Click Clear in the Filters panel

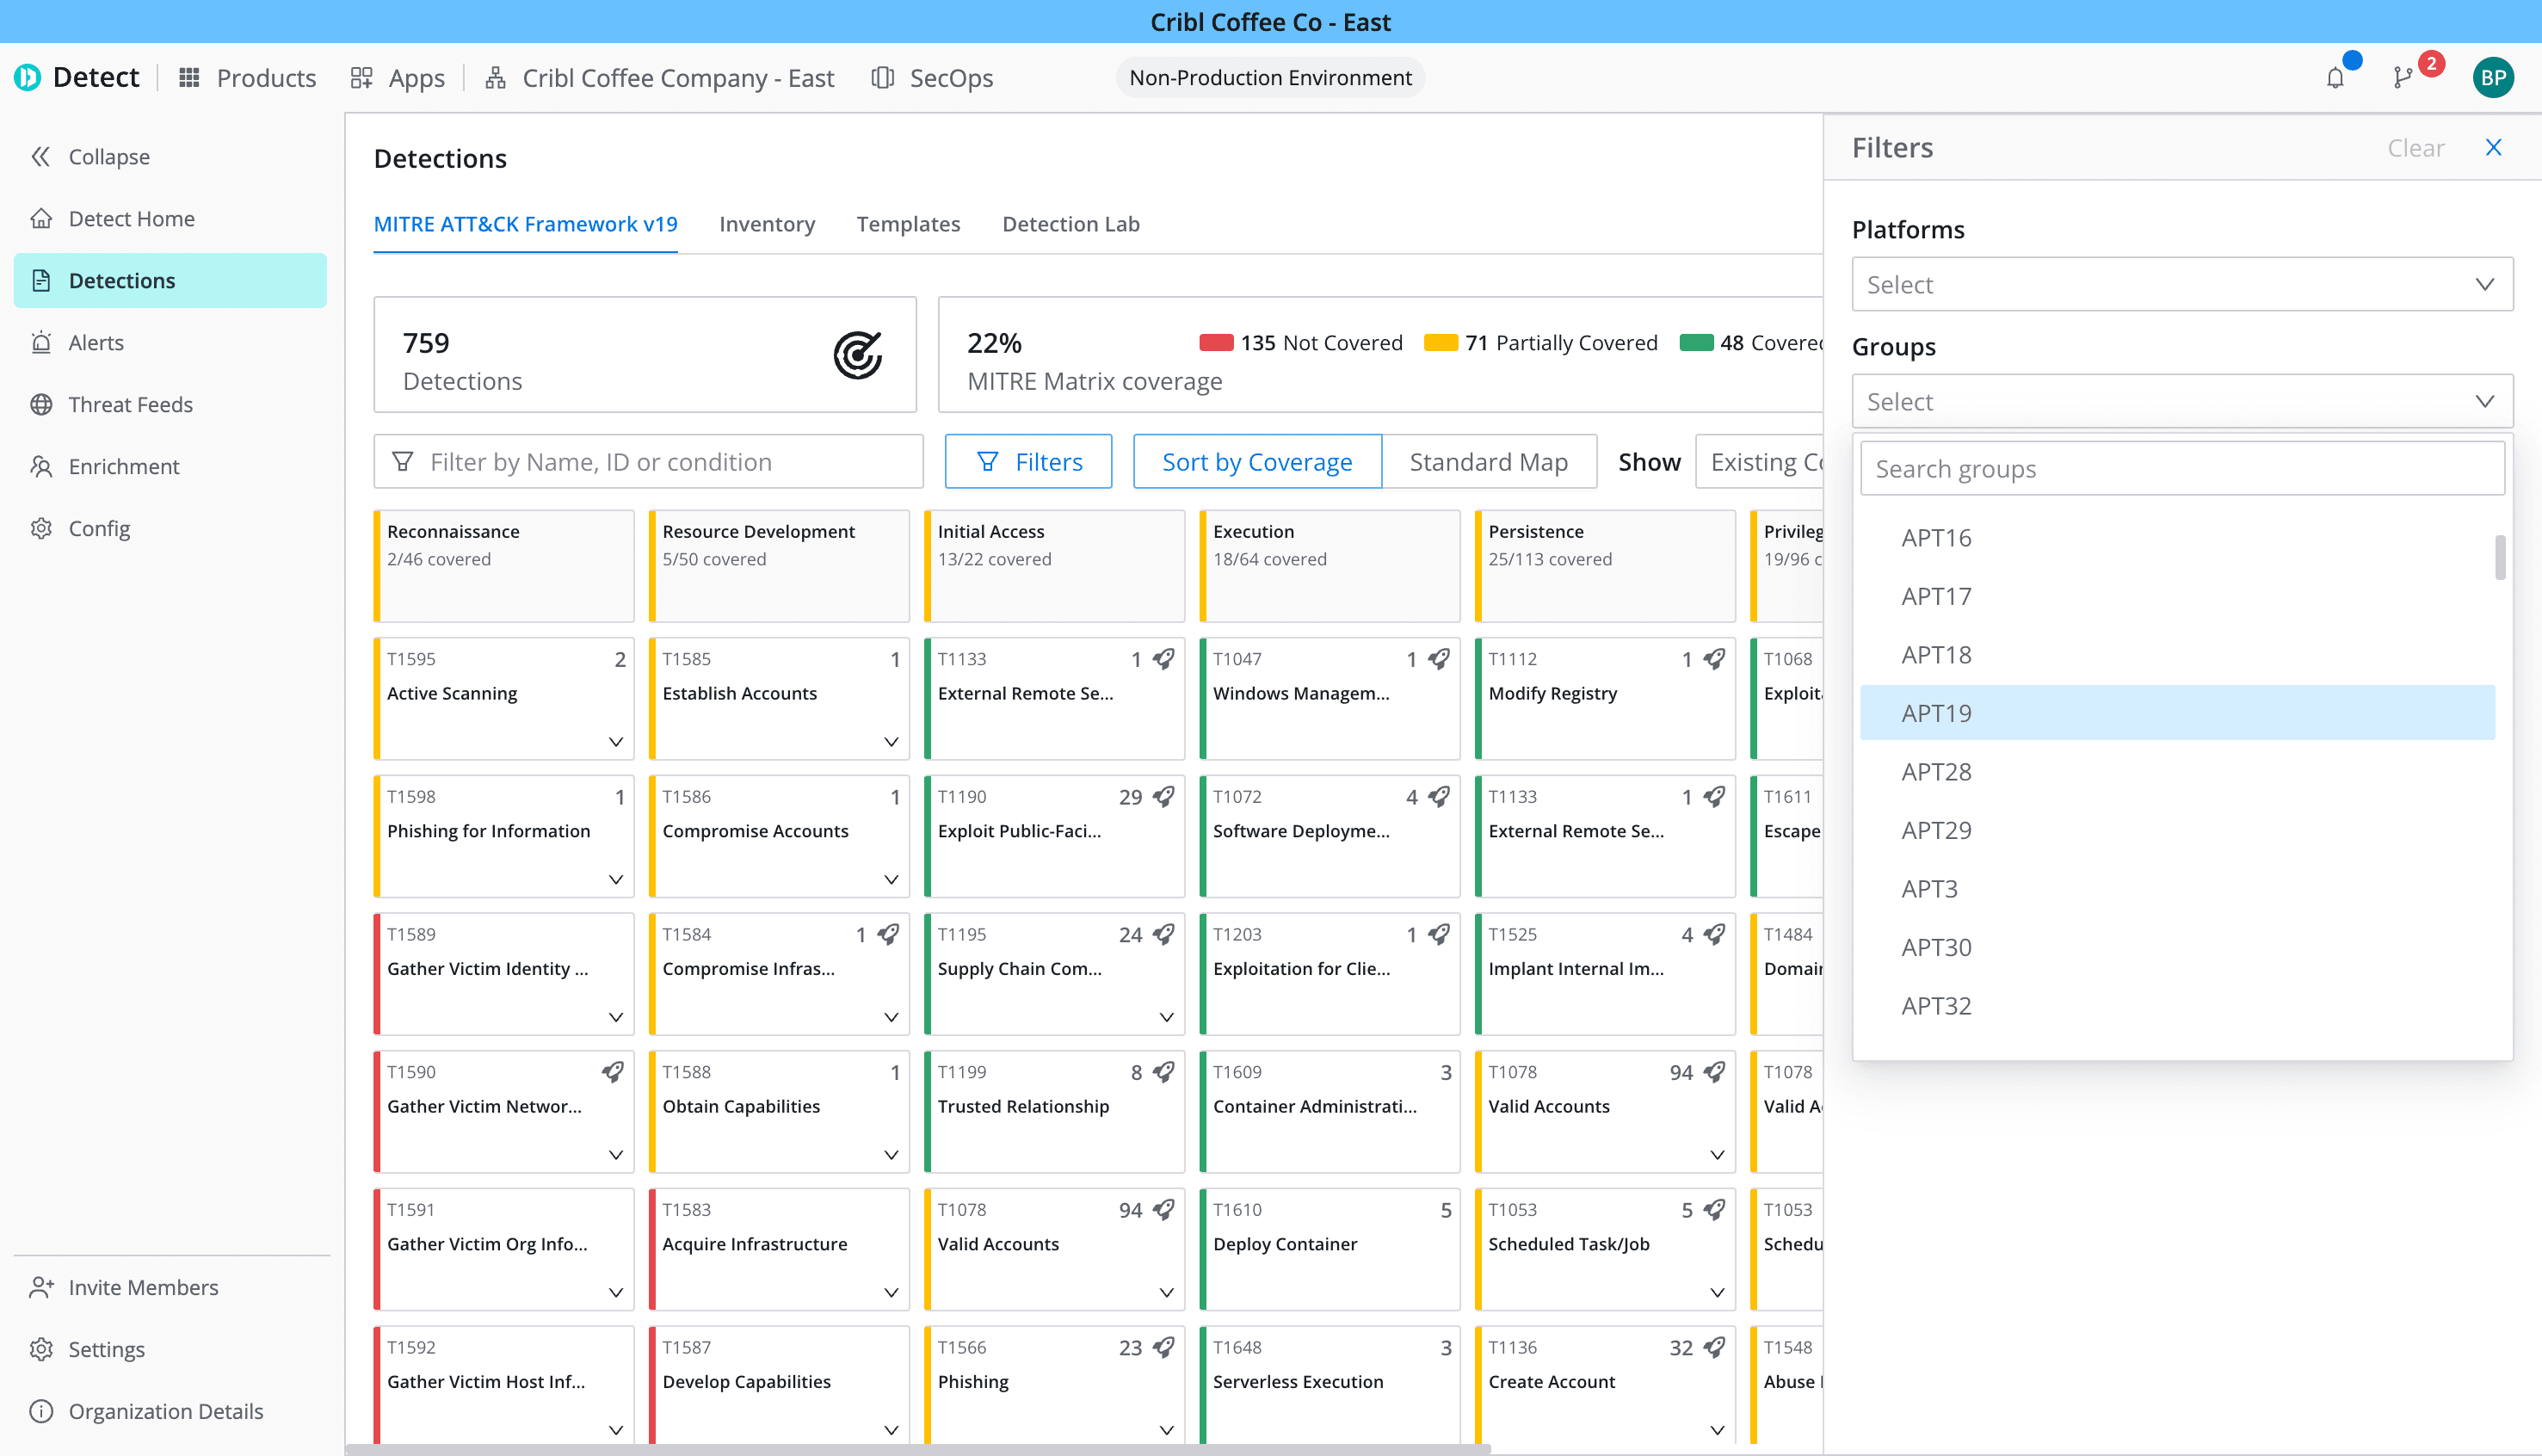2416,148
